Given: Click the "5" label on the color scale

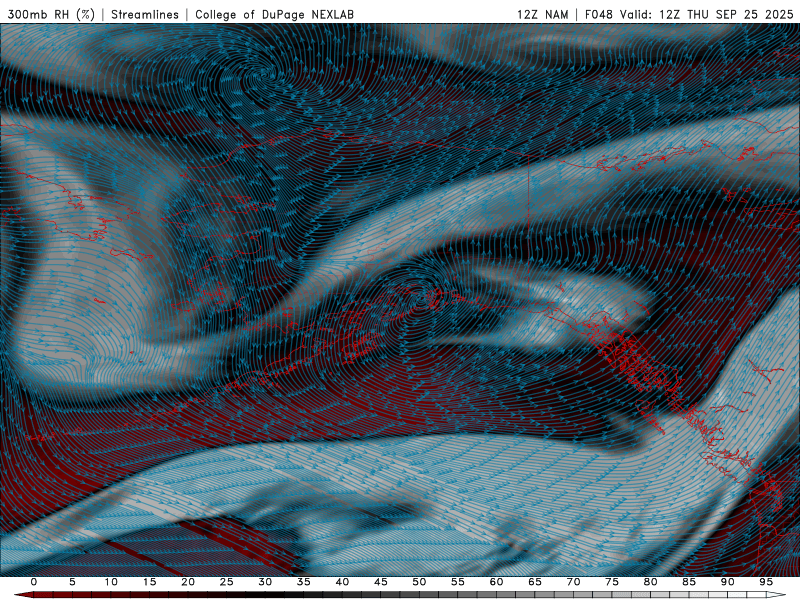Looking at the screenshot, I should click(x=72, y=582).
